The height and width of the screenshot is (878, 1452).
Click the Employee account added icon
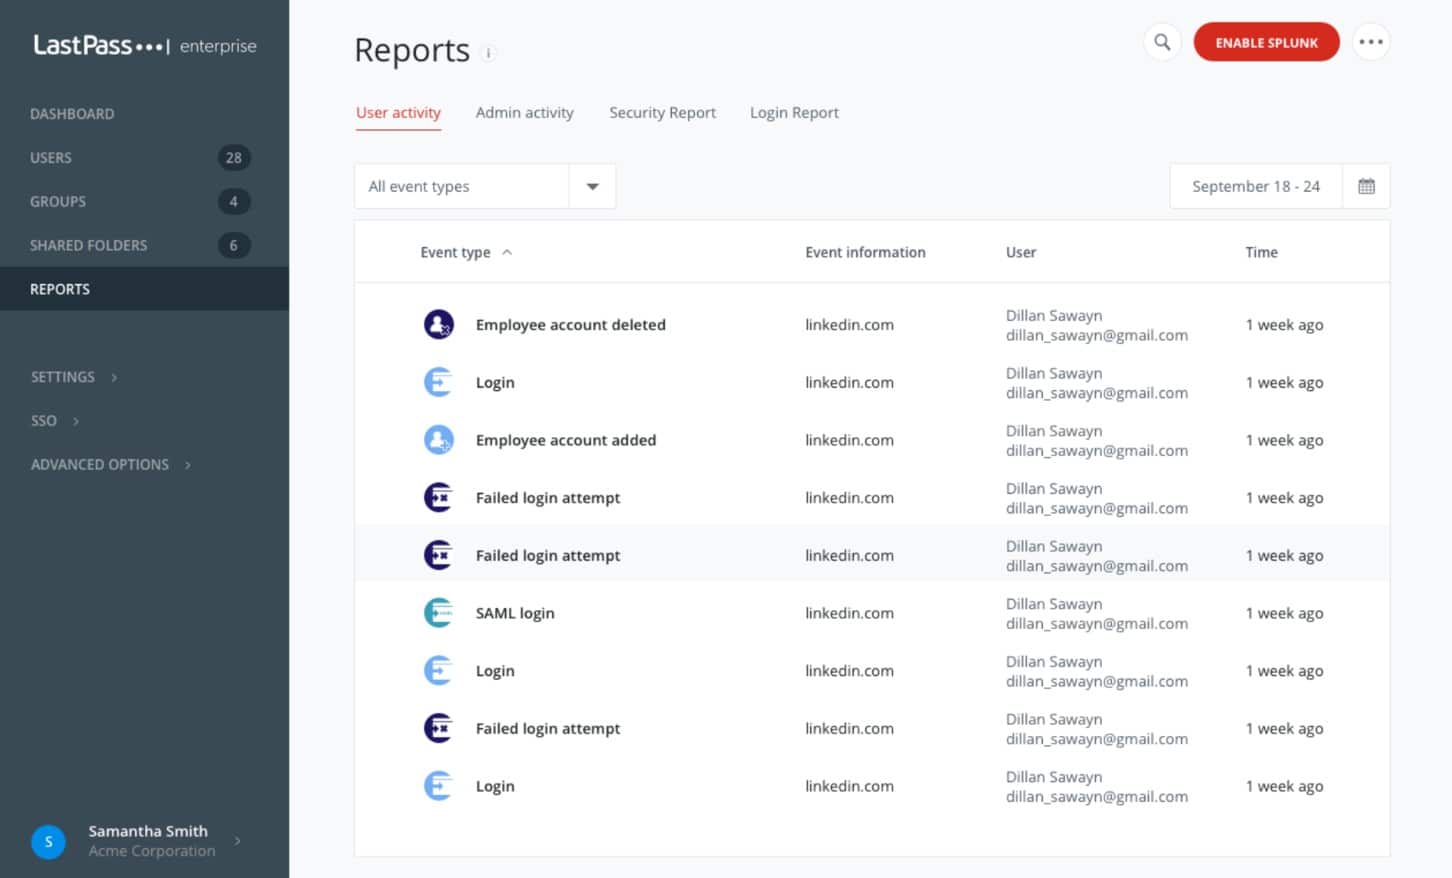pos(438,440)
